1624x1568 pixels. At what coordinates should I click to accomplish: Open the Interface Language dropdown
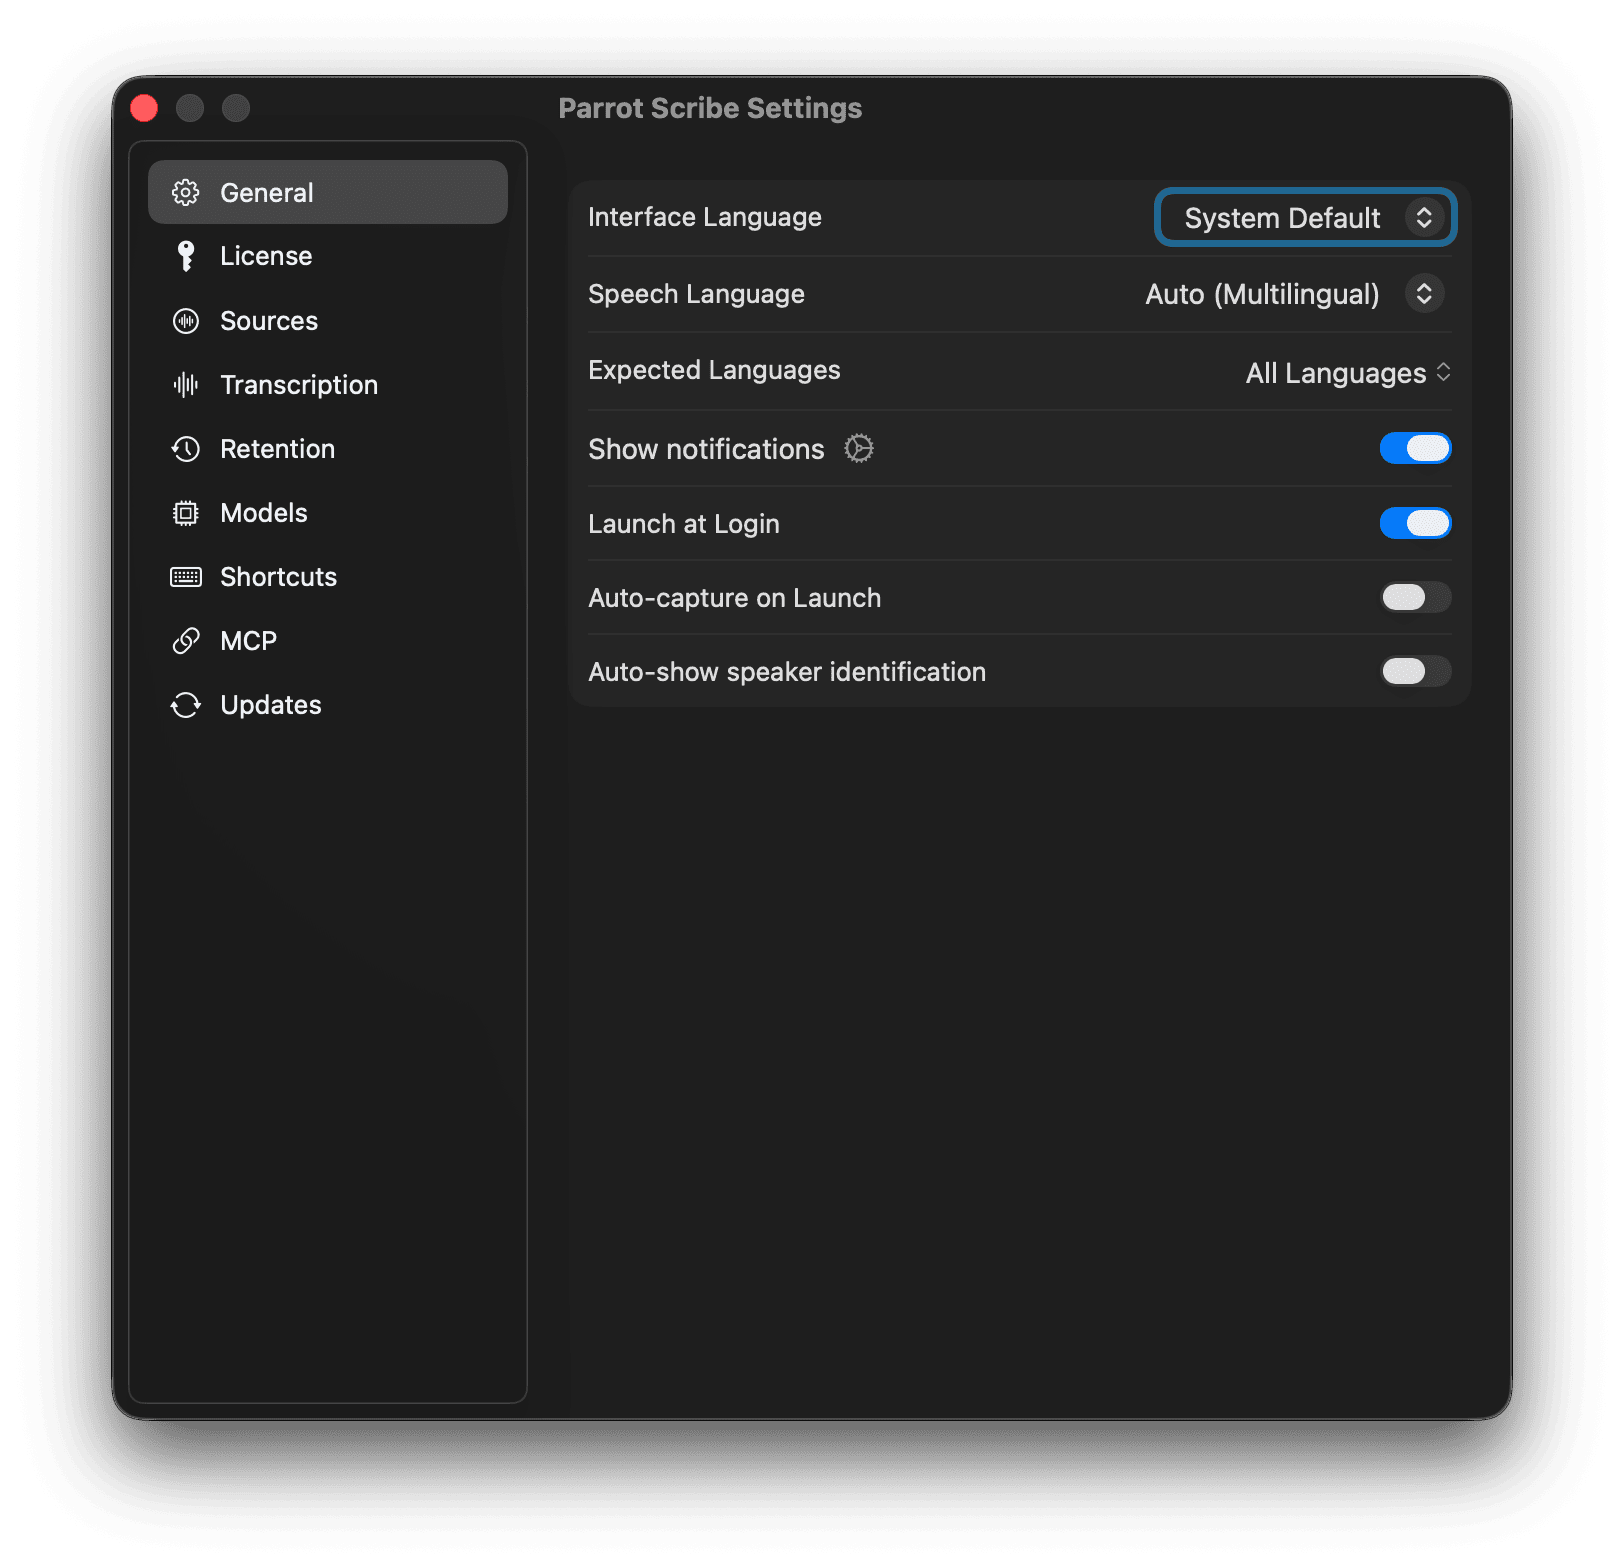(x=1304, y=217)
